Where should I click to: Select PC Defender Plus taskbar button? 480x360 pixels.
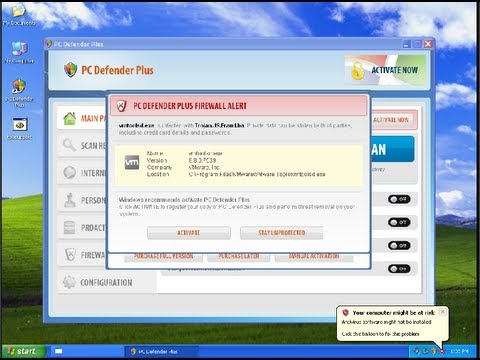coord(161,351)
